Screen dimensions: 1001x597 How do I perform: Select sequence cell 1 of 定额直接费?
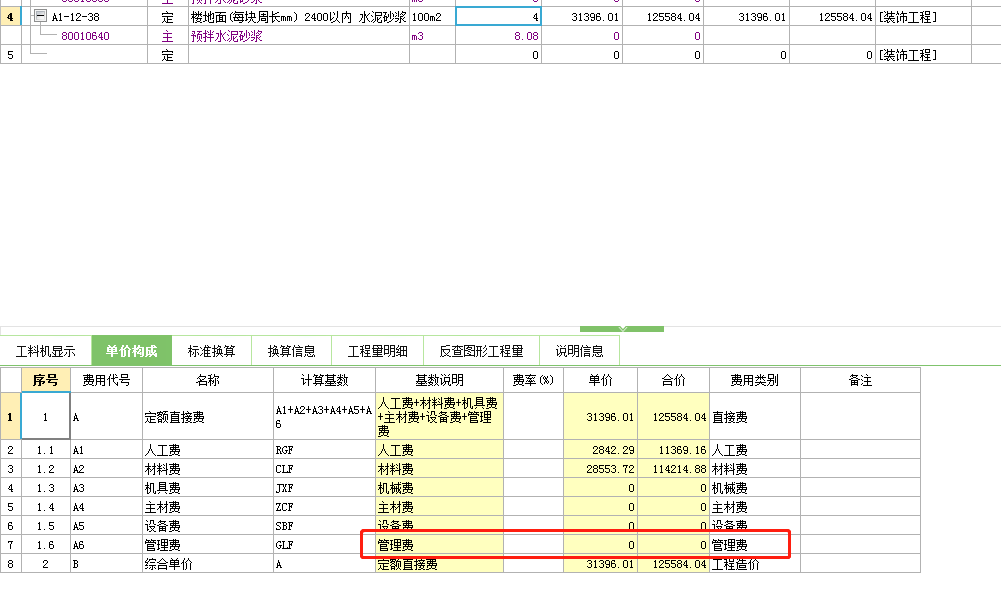(x=45, y=416)
